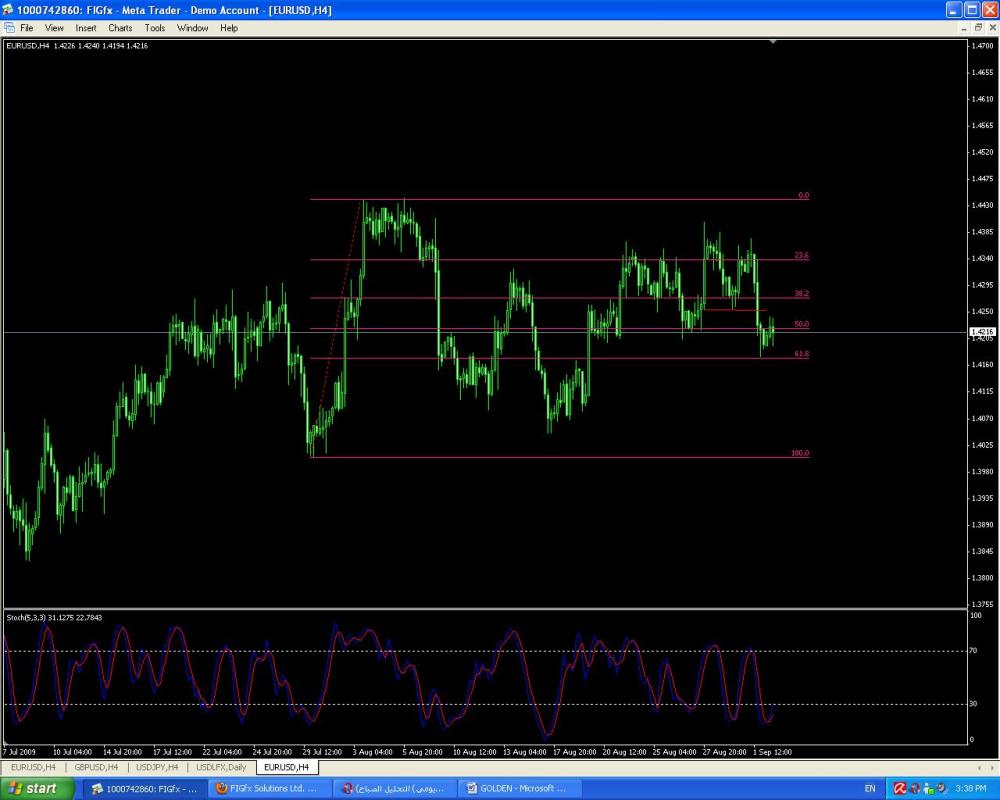Click the MetaTrader app icon in title bar
The image size is (1000, 800).
click(7, 10)
